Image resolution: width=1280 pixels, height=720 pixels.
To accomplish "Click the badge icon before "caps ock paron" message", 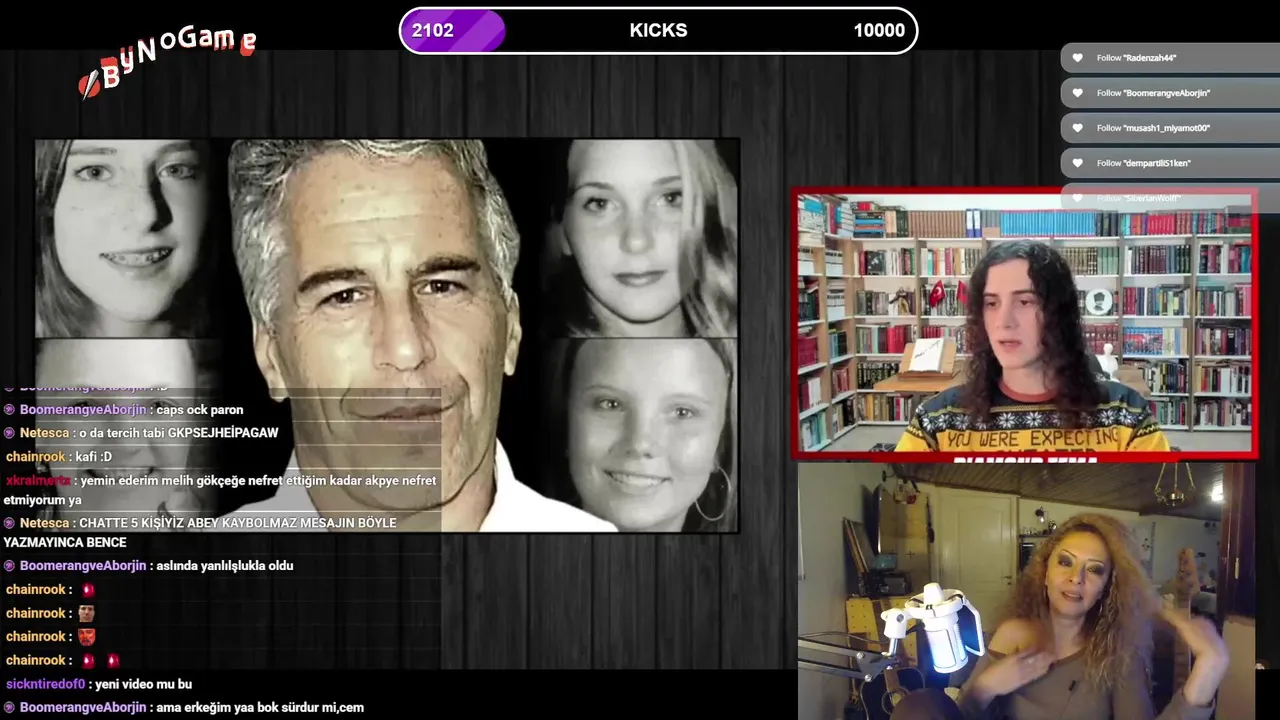I will tap(10, 410).
